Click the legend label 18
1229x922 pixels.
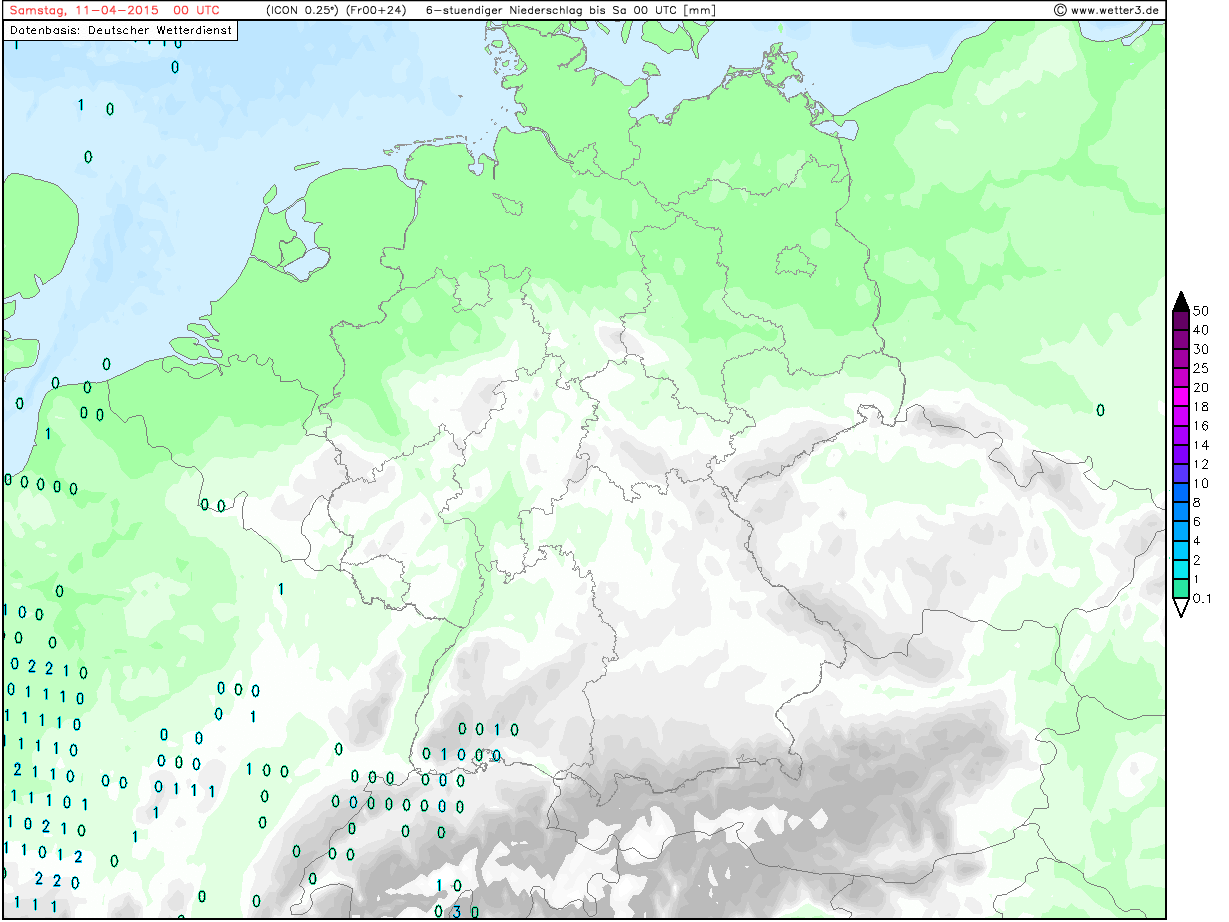click(x=1201, y=407)
